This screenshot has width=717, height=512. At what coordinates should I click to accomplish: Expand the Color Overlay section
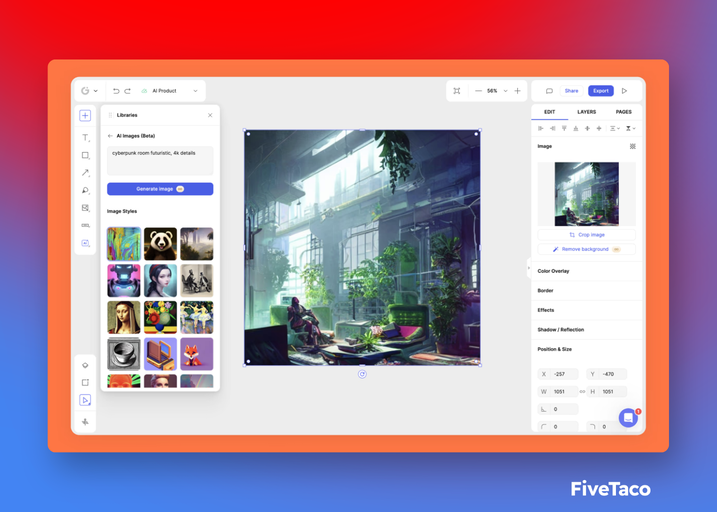[587, 271]
